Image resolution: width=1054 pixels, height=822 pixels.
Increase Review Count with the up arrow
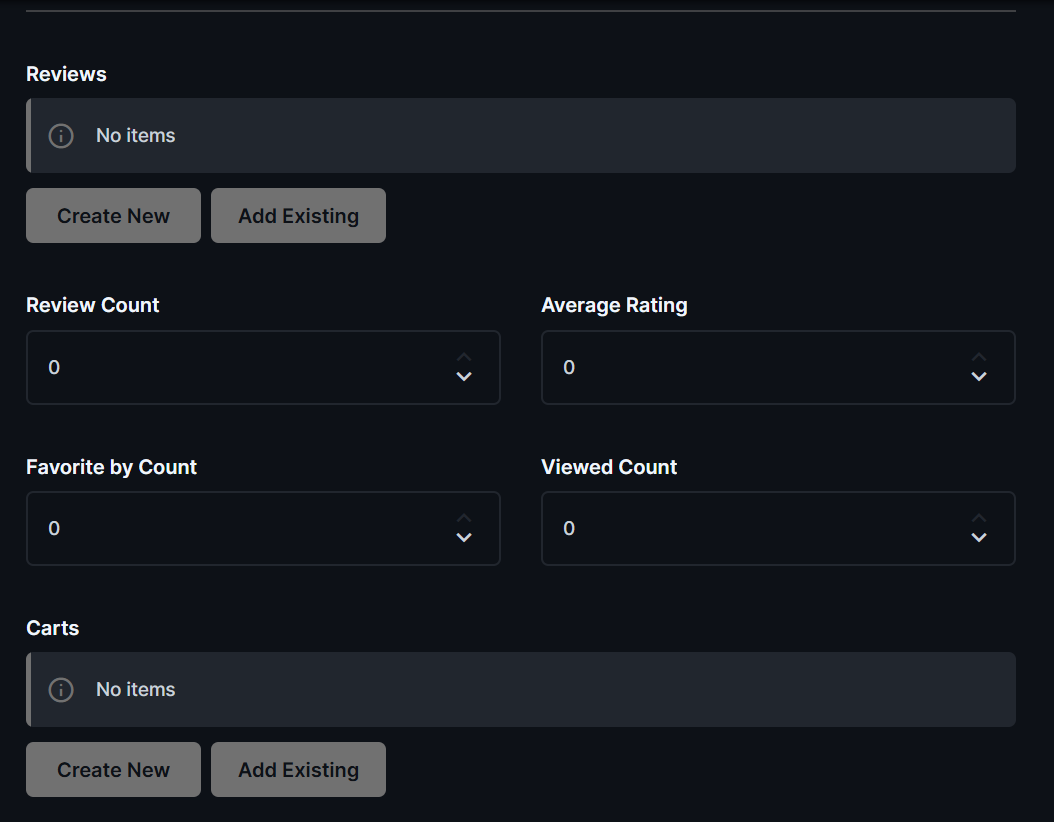tap(464, 357)
